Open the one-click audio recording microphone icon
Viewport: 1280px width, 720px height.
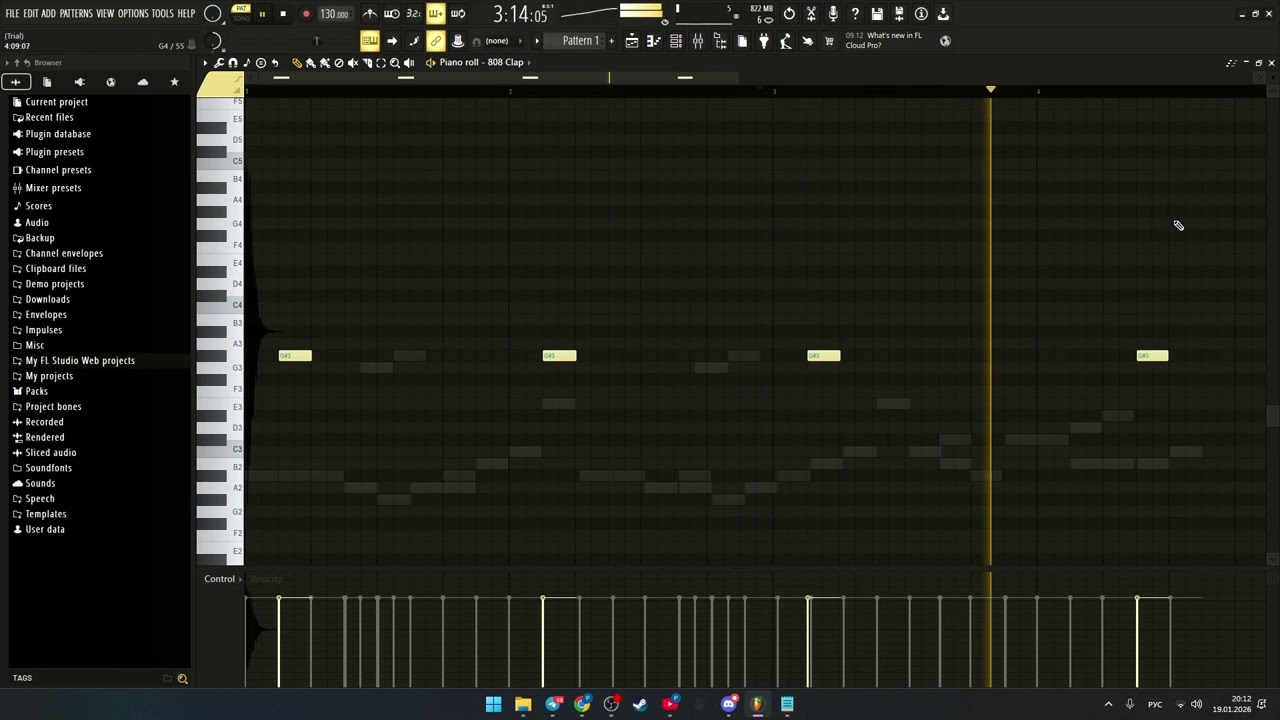coord(833,14)
